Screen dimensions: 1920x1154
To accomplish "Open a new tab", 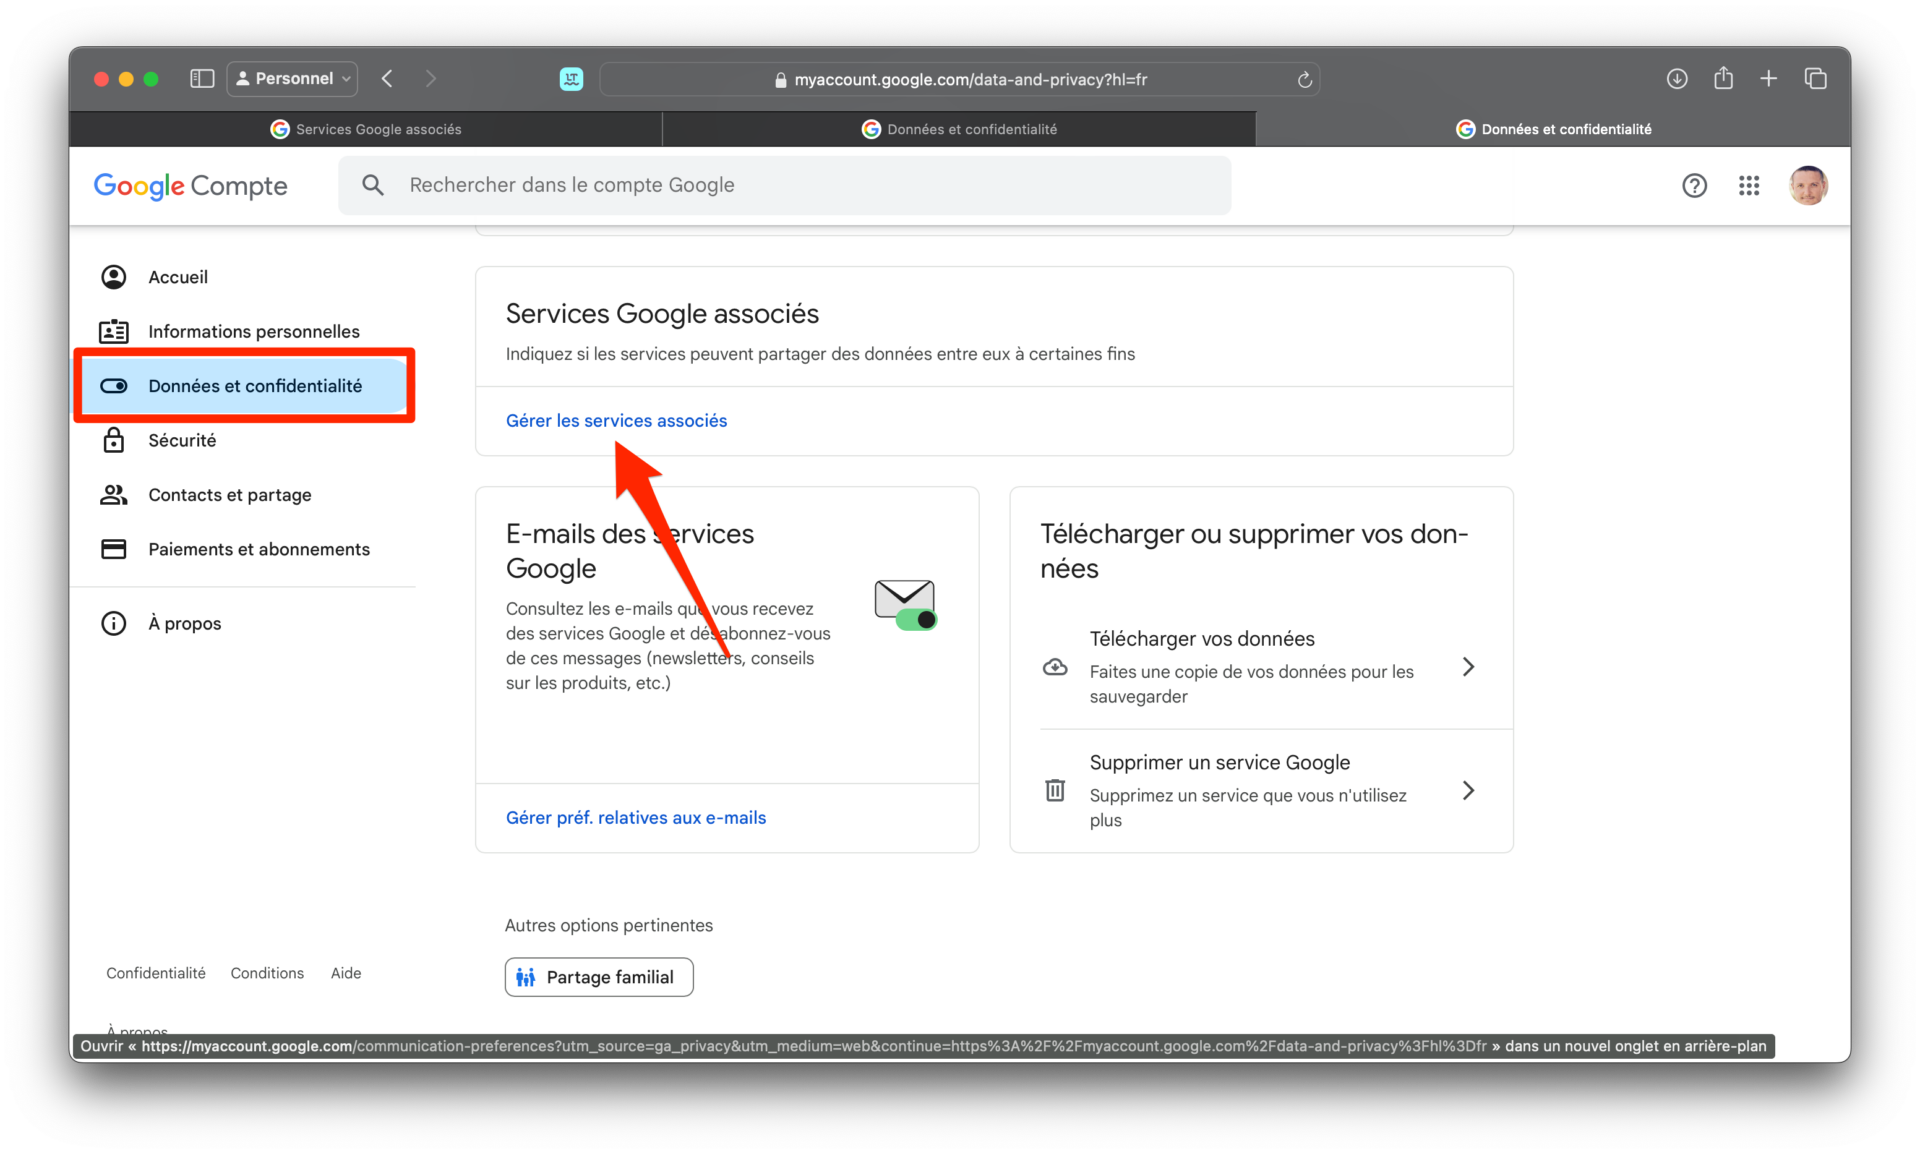I will point(1768,78).
